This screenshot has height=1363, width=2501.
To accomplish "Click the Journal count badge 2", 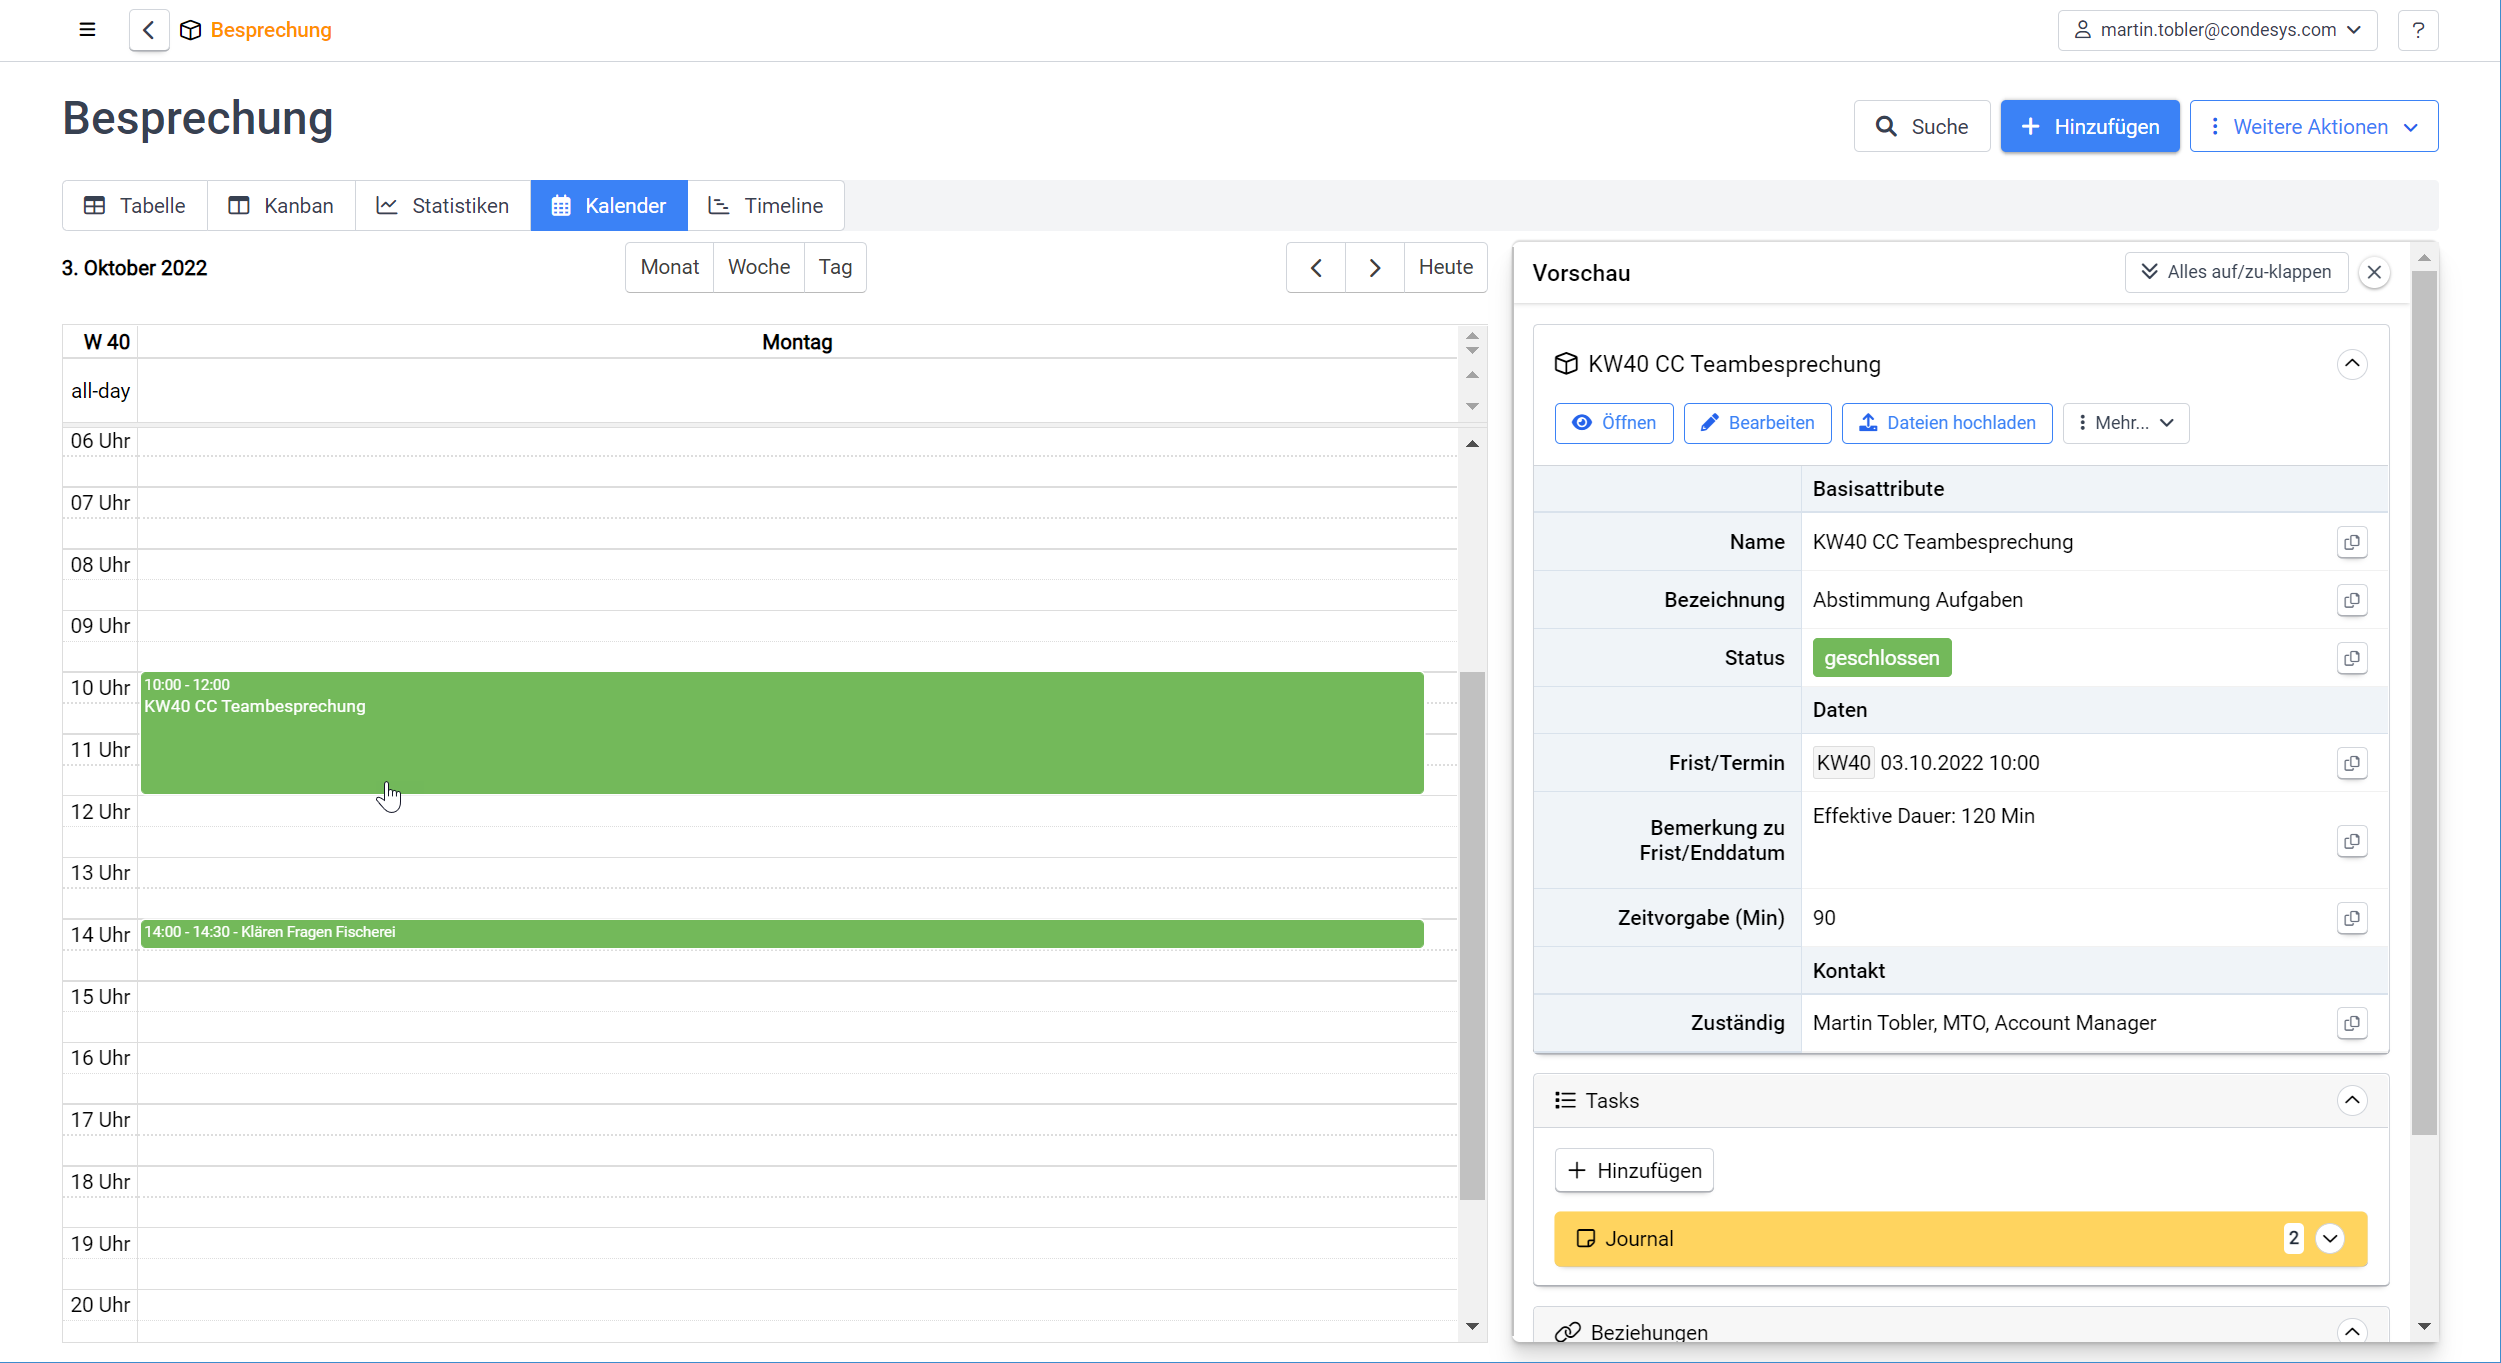I will [x=2293, y=1238].
